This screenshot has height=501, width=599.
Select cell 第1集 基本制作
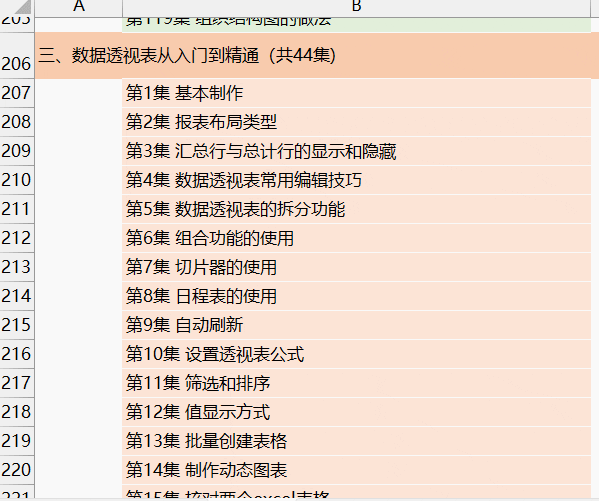coord(356,93)
